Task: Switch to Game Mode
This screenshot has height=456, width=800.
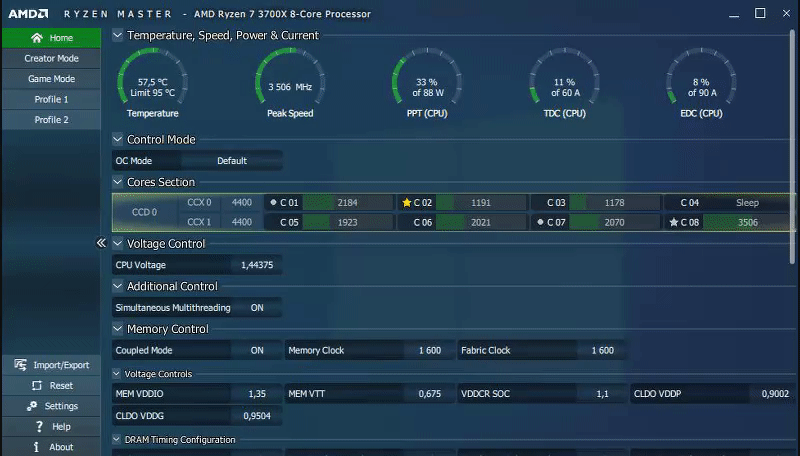Action: 52,79
